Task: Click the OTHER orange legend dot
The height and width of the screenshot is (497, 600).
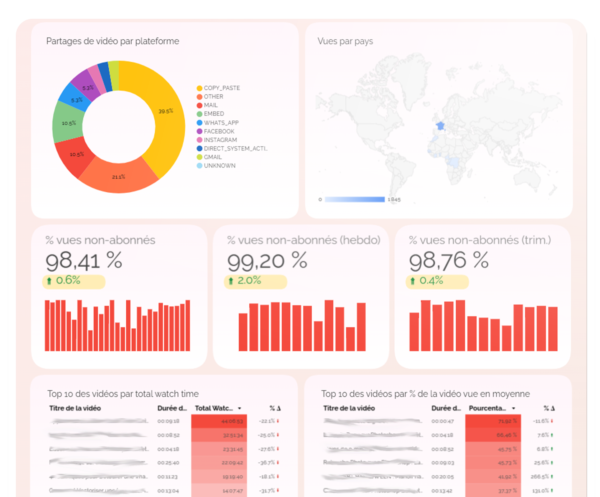Action: 199,97
